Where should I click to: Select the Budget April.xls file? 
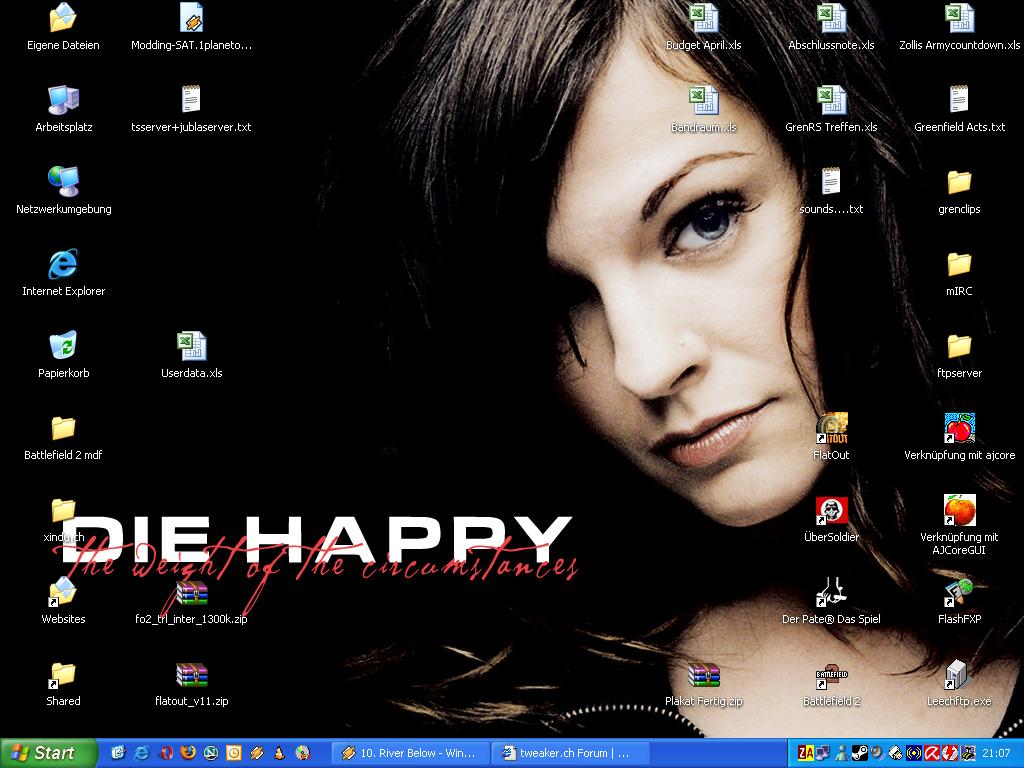point(703,19)
